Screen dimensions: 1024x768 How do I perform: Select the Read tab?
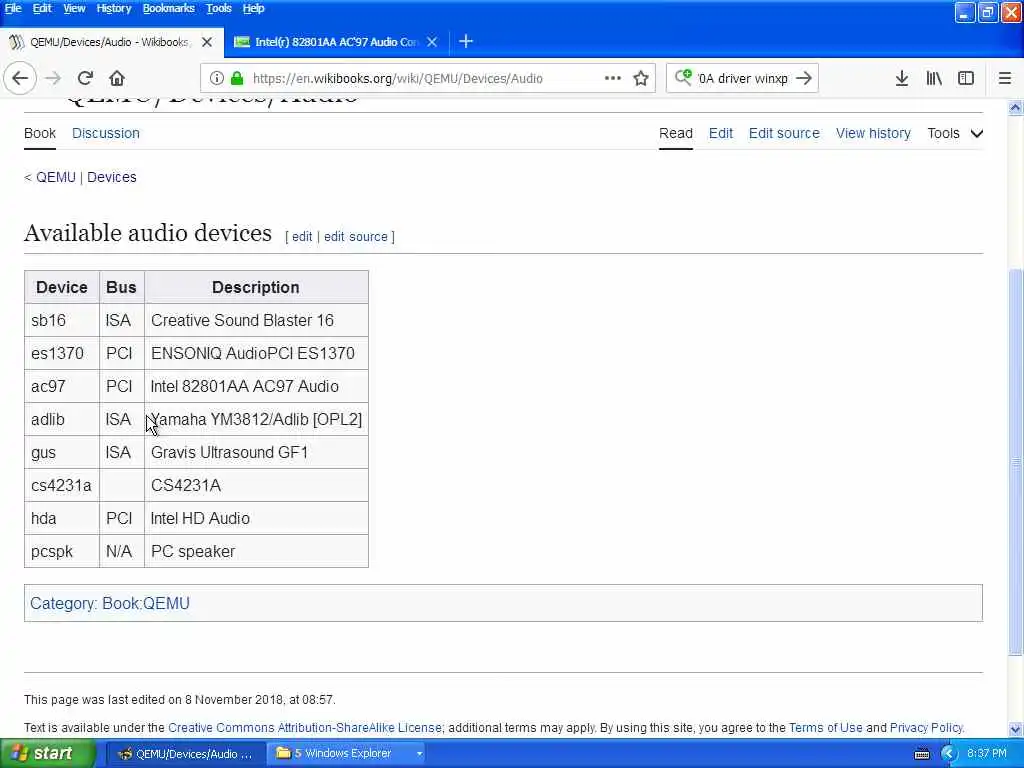click(675, 133)
